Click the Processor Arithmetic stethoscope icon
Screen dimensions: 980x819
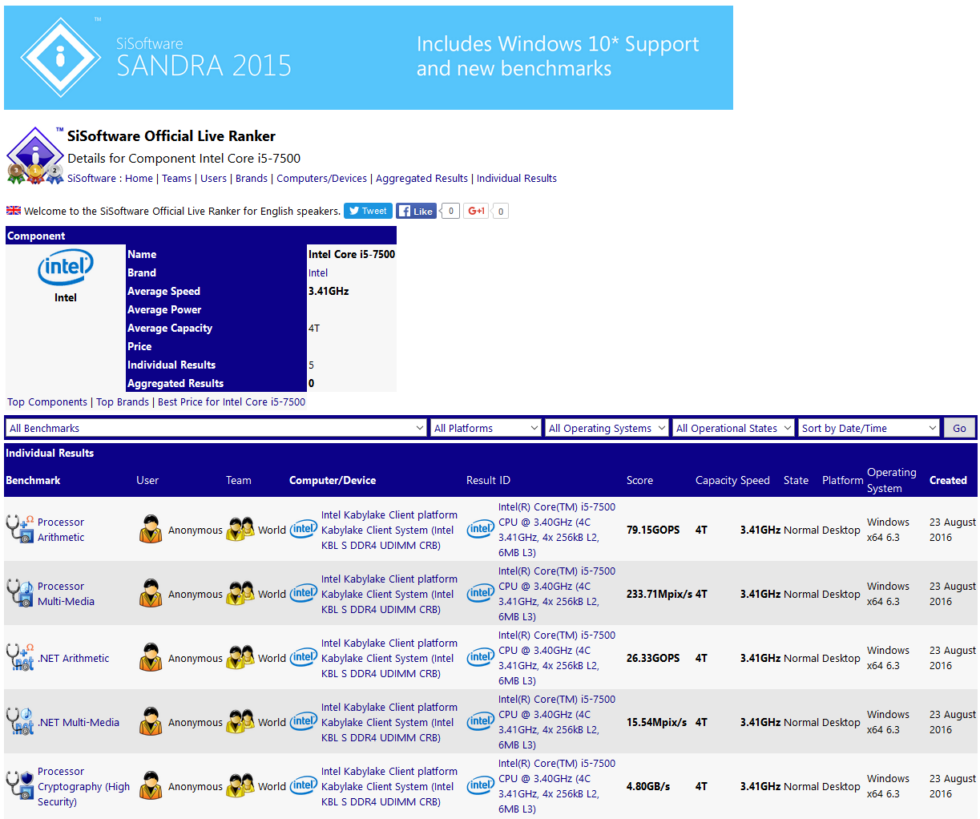coord(20,529)
